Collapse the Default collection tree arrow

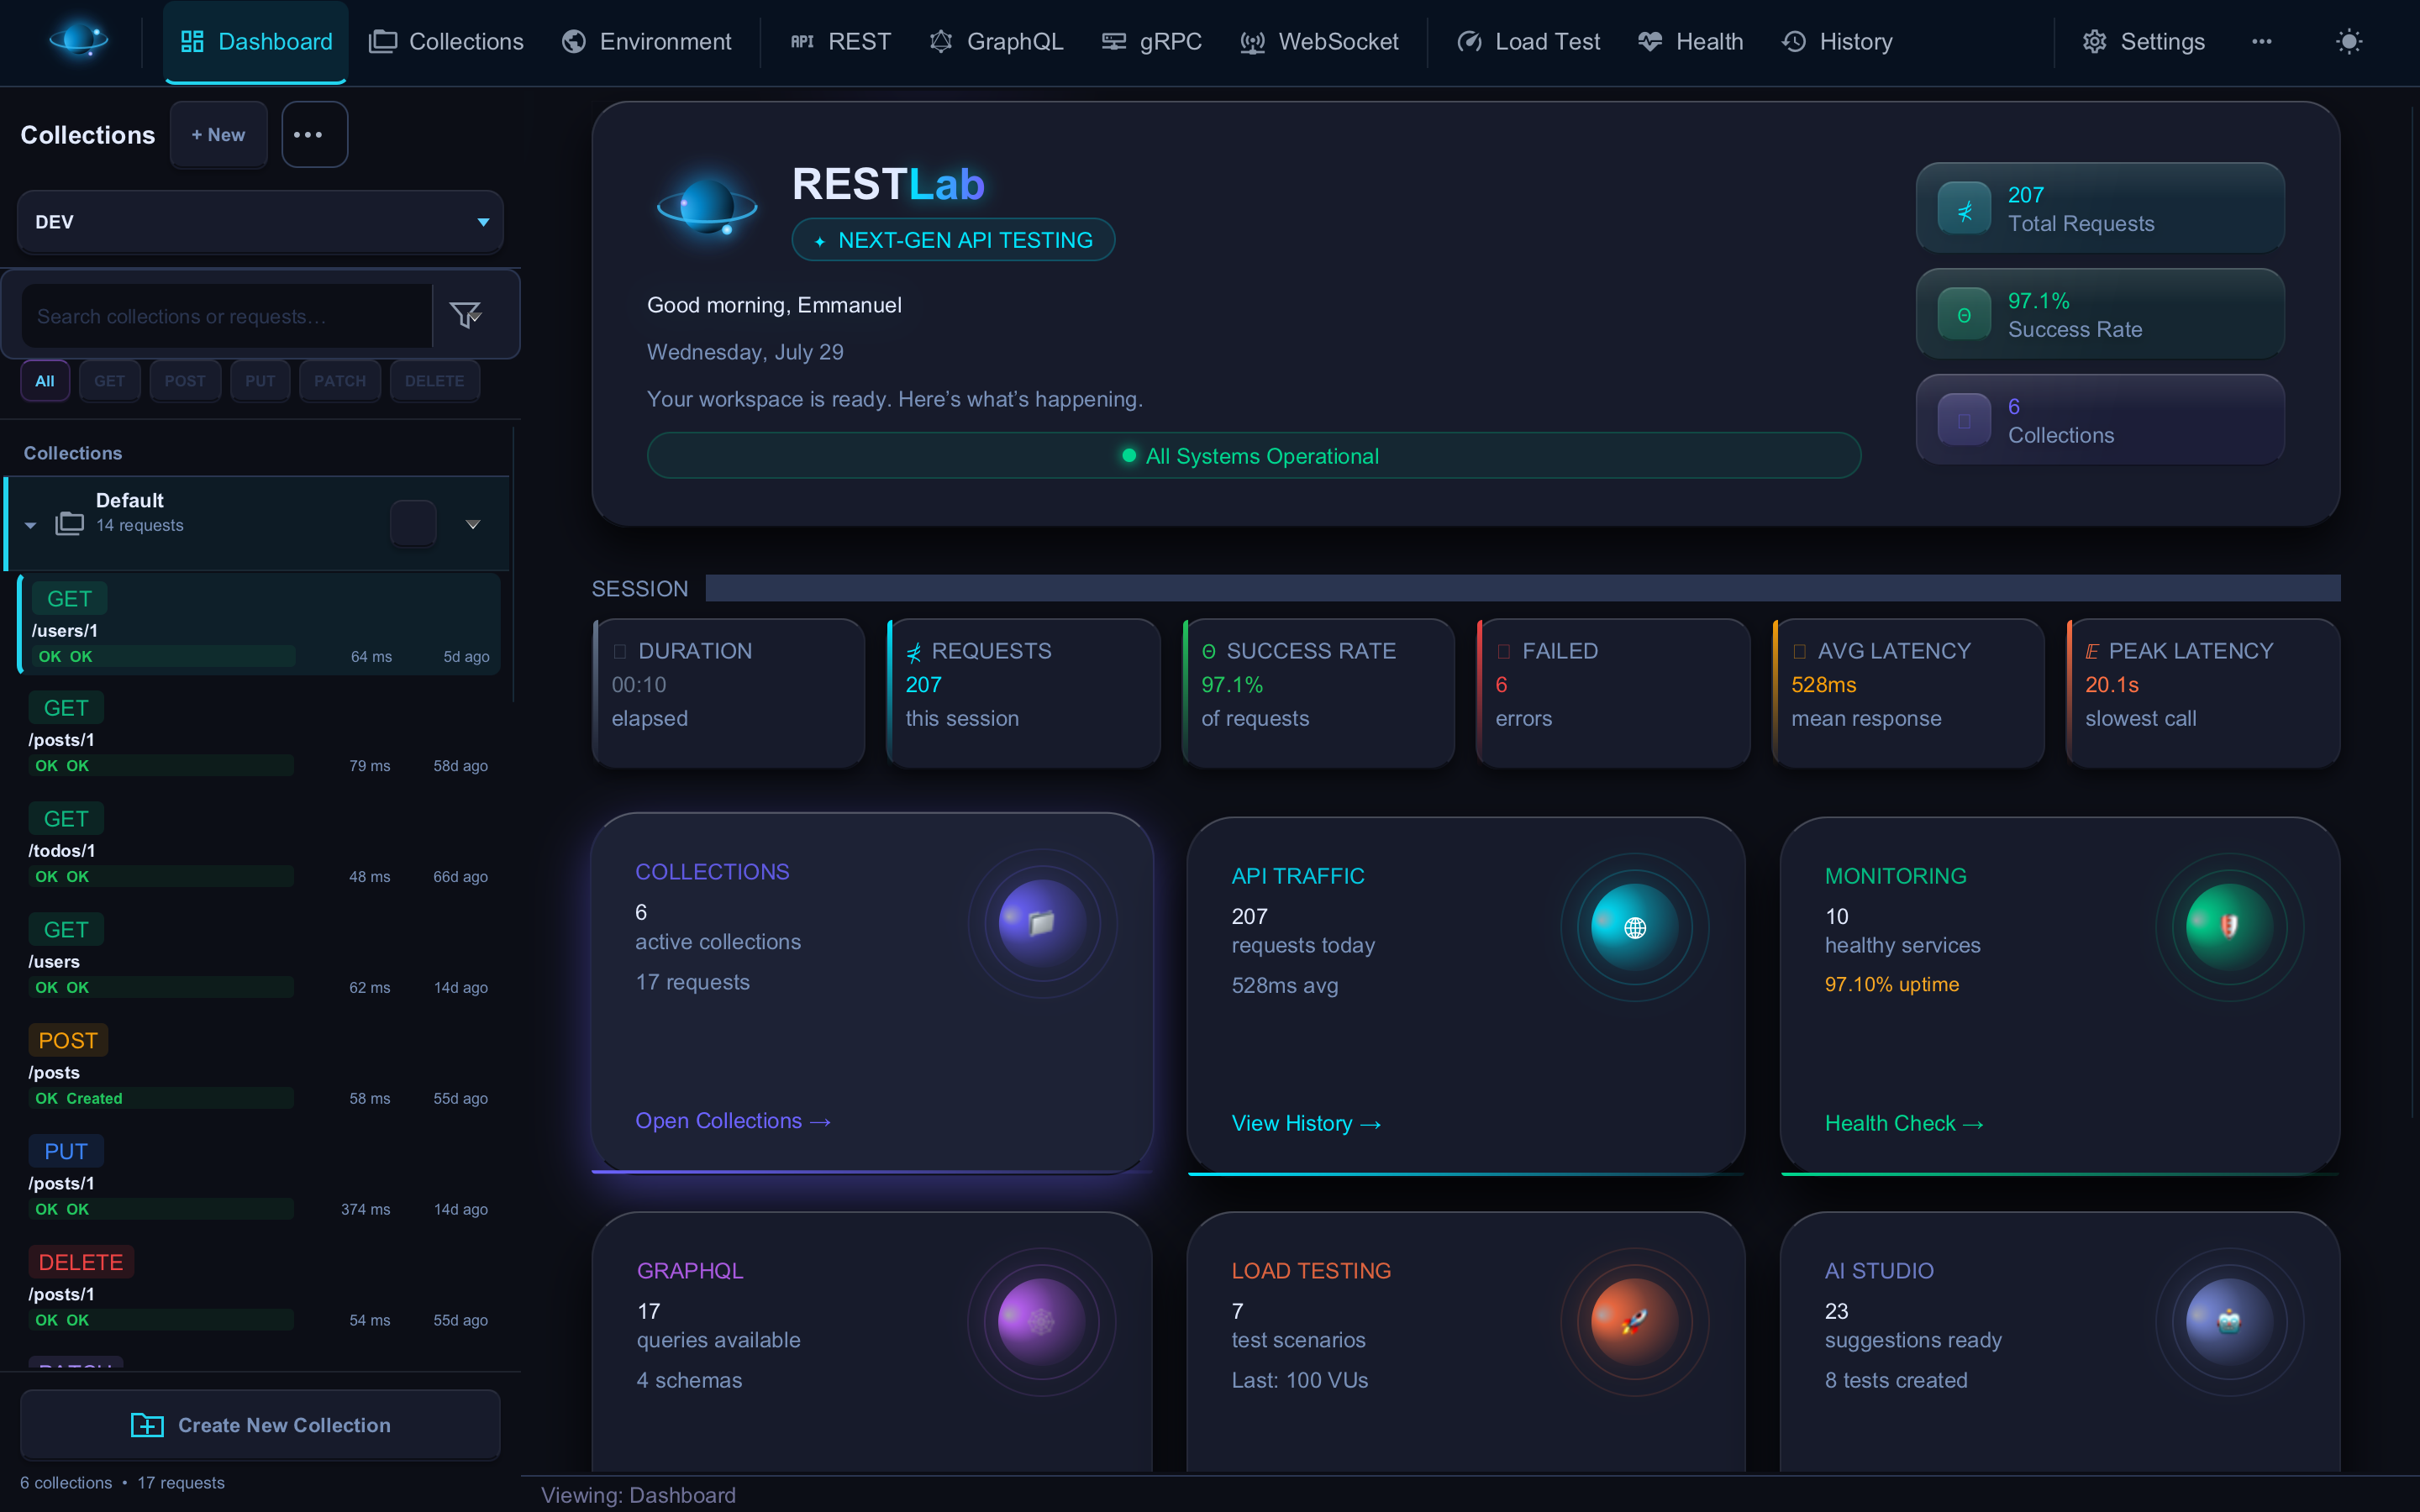[x=30, y=525]
